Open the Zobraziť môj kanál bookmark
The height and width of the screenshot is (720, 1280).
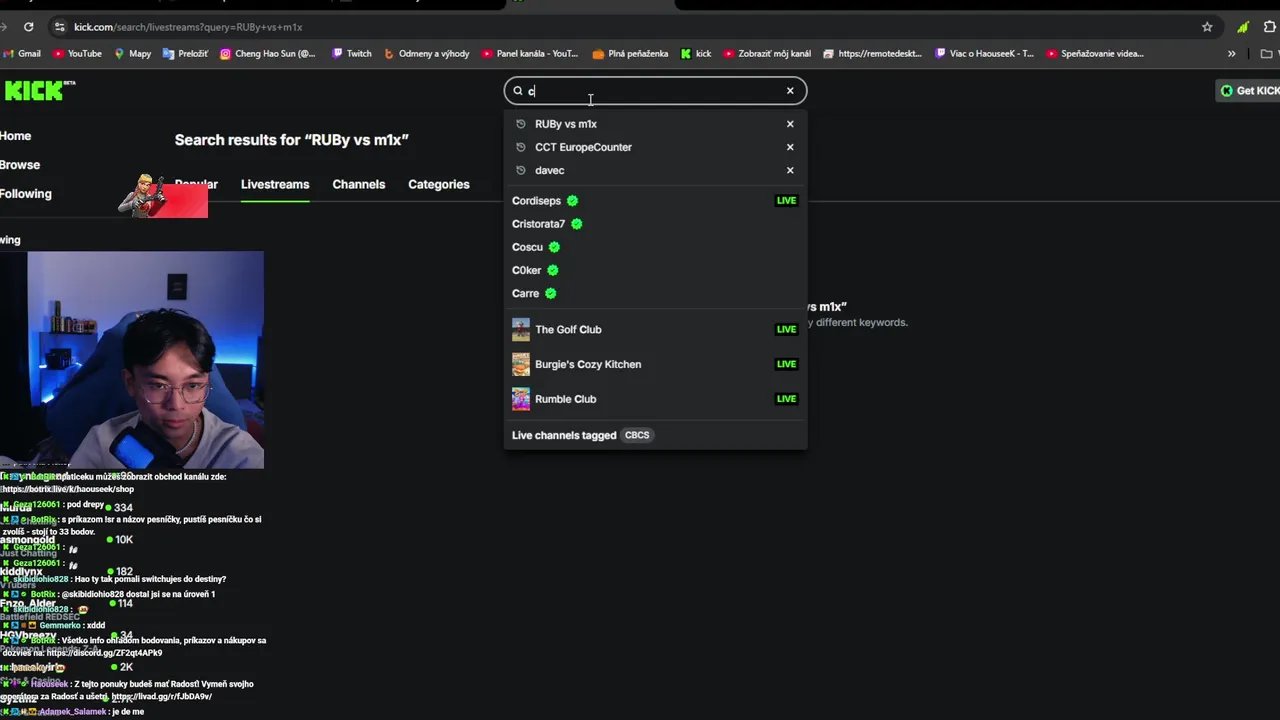(767, 54)
